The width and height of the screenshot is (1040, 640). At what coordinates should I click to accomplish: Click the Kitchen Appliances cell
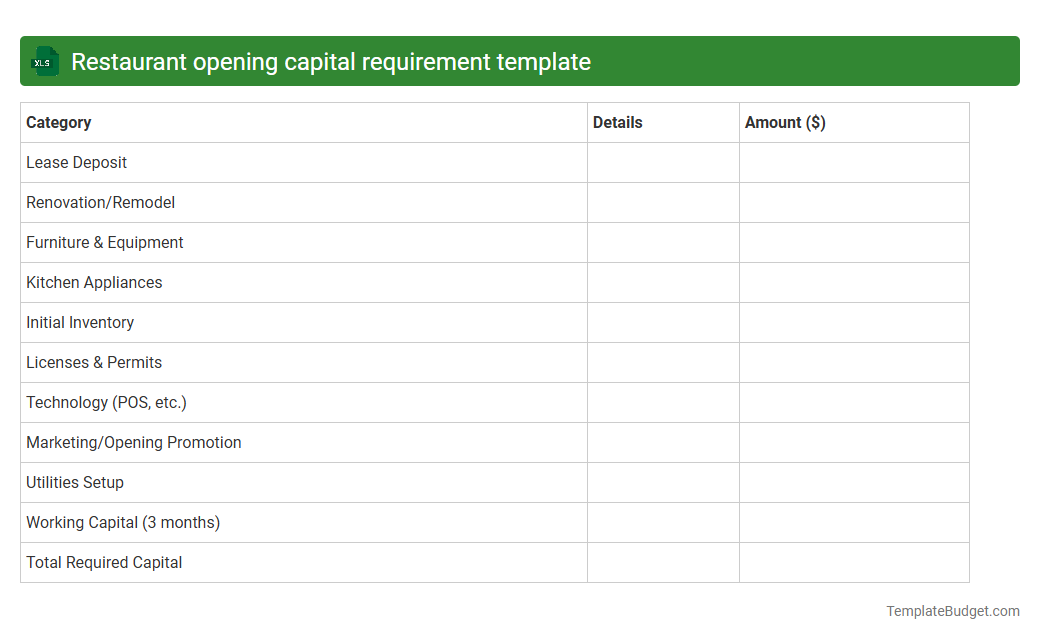point(94,282)
